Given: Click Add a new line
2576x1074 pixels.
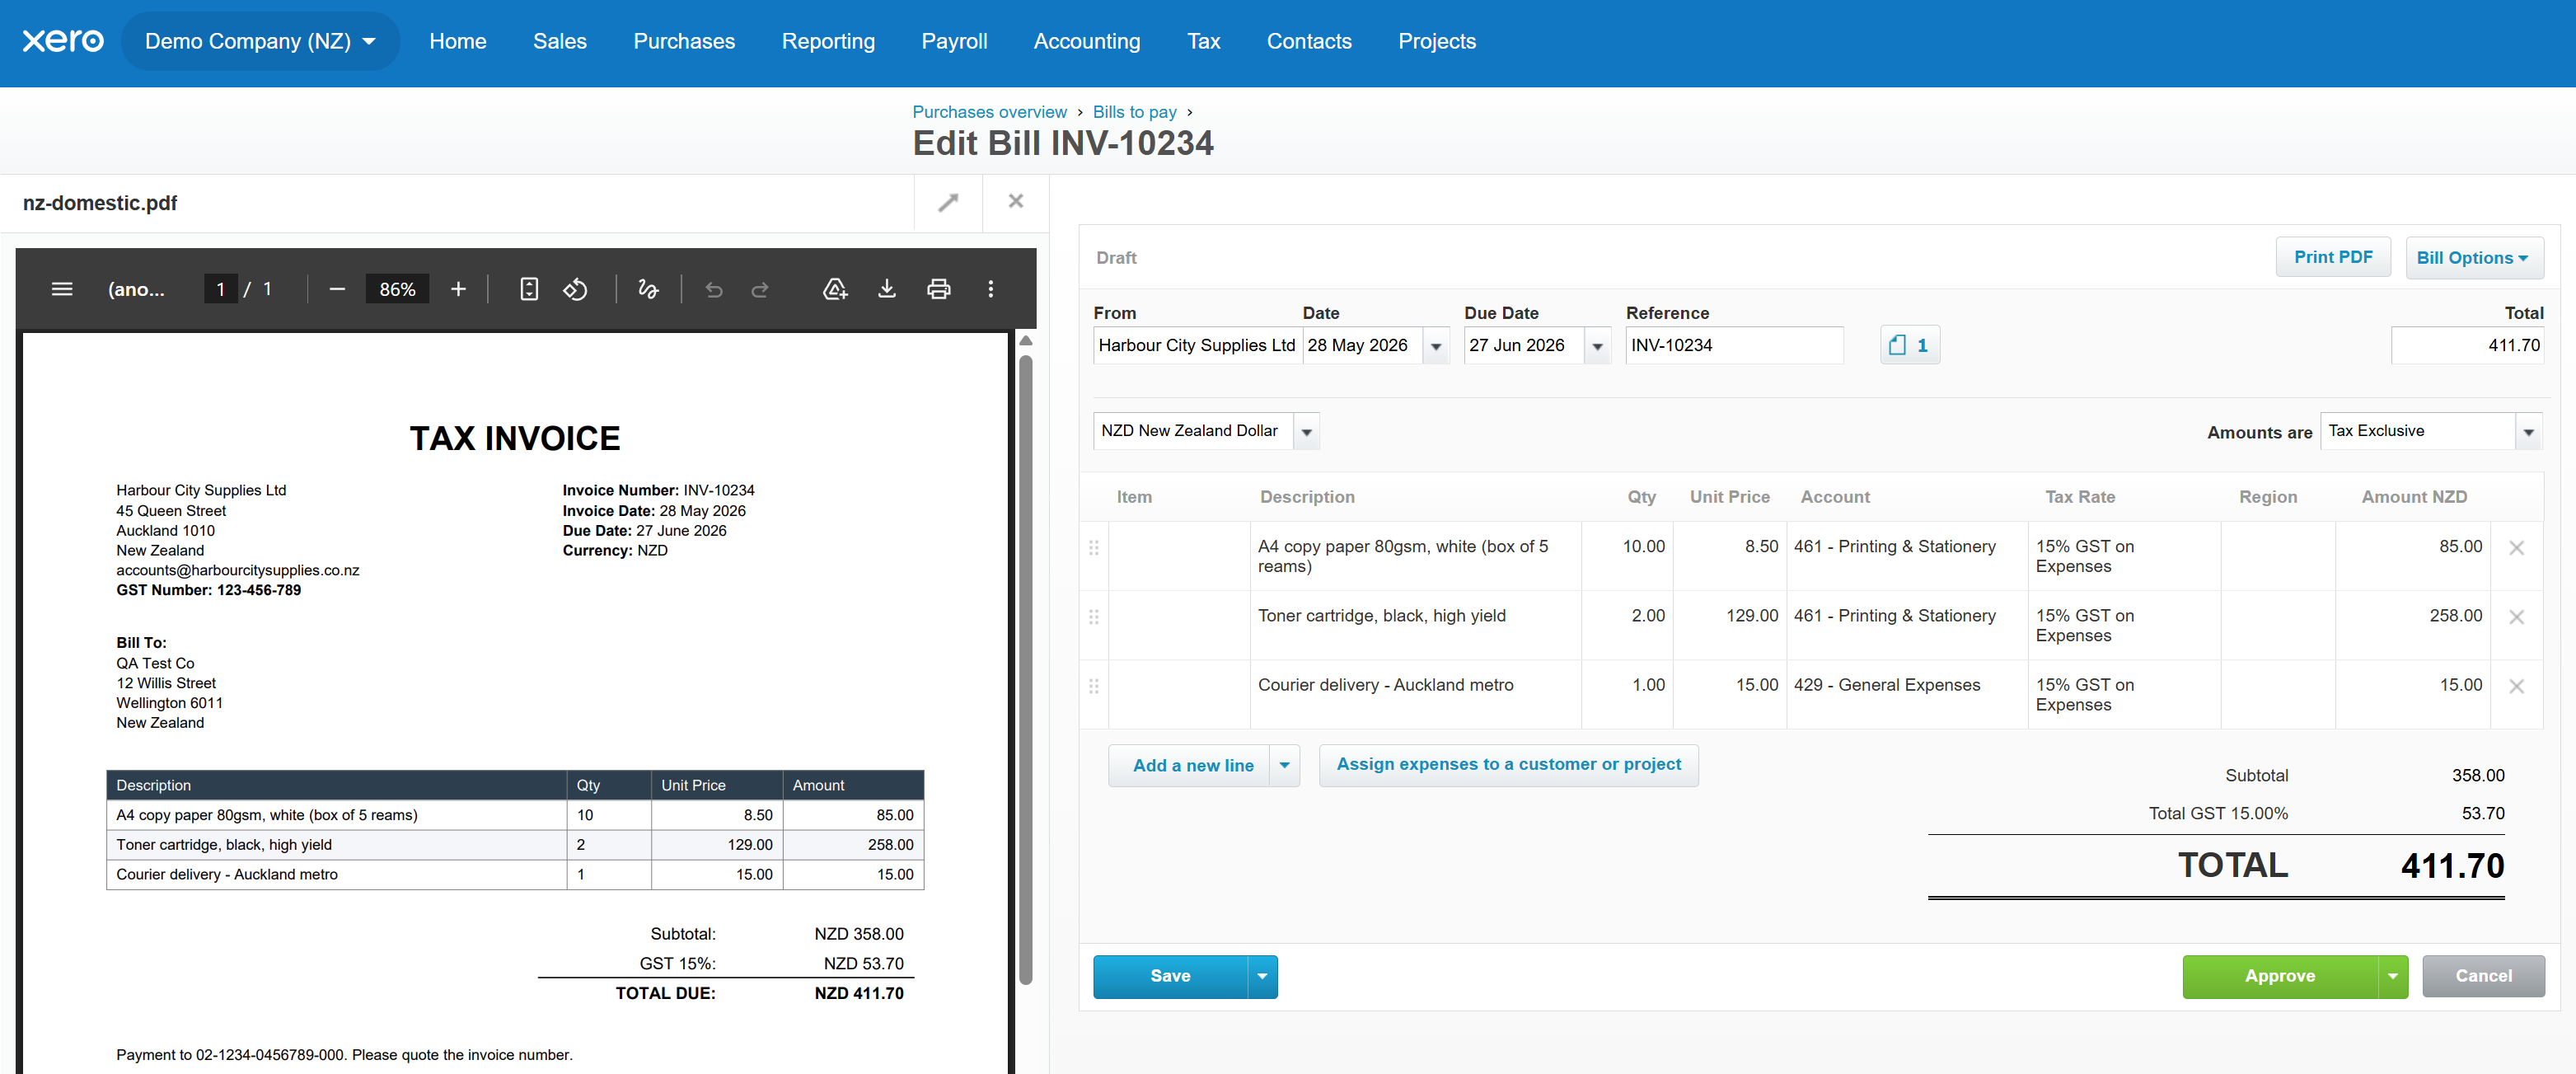Looking at the screenshot, I should point(1190,765).
